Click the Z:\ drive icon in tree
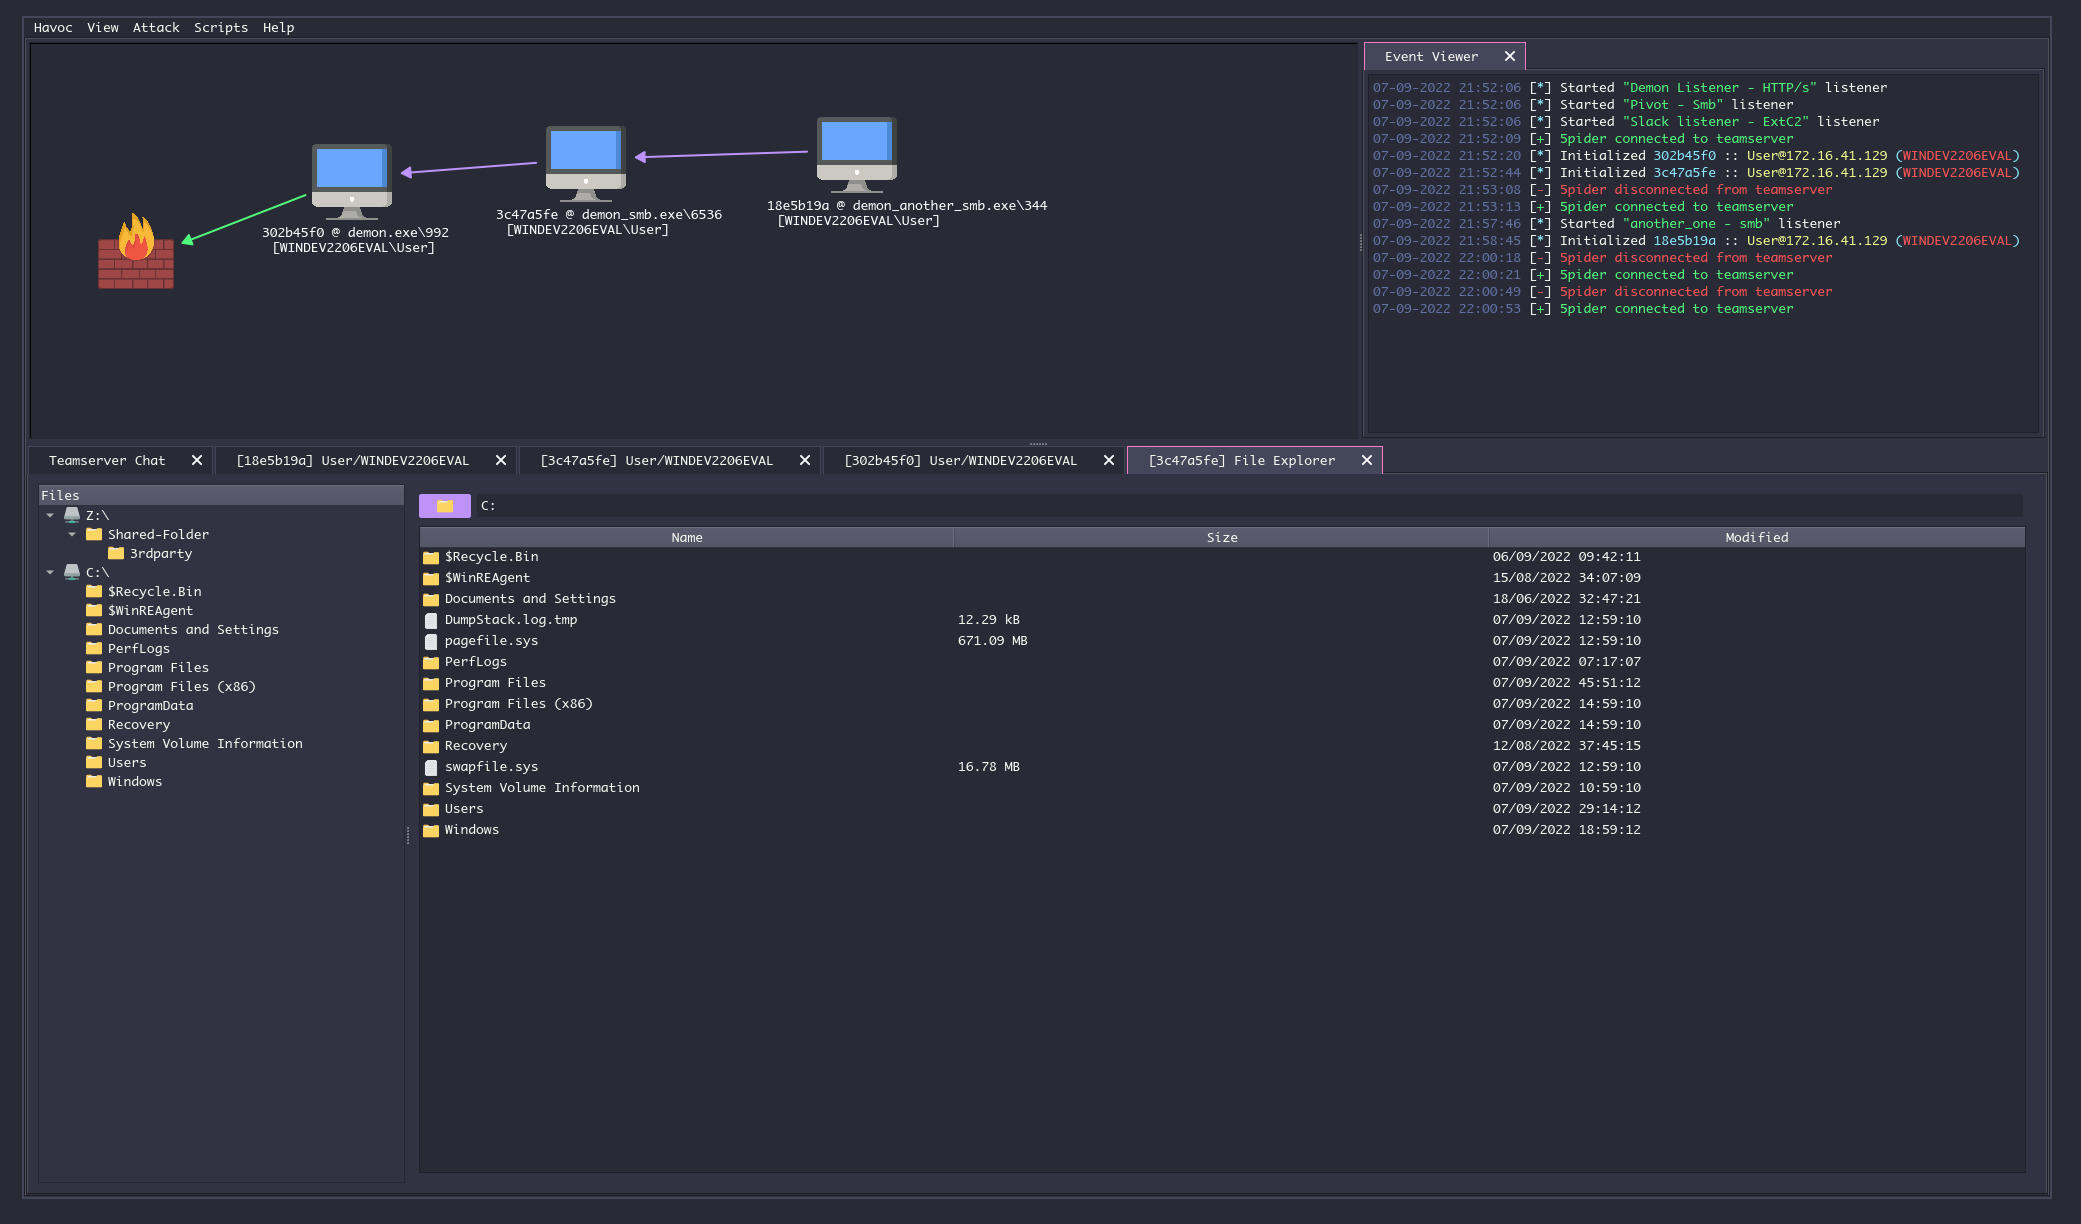Image resolution: width=2081 pixels, height=1224 pixels. tap(72, 515)
